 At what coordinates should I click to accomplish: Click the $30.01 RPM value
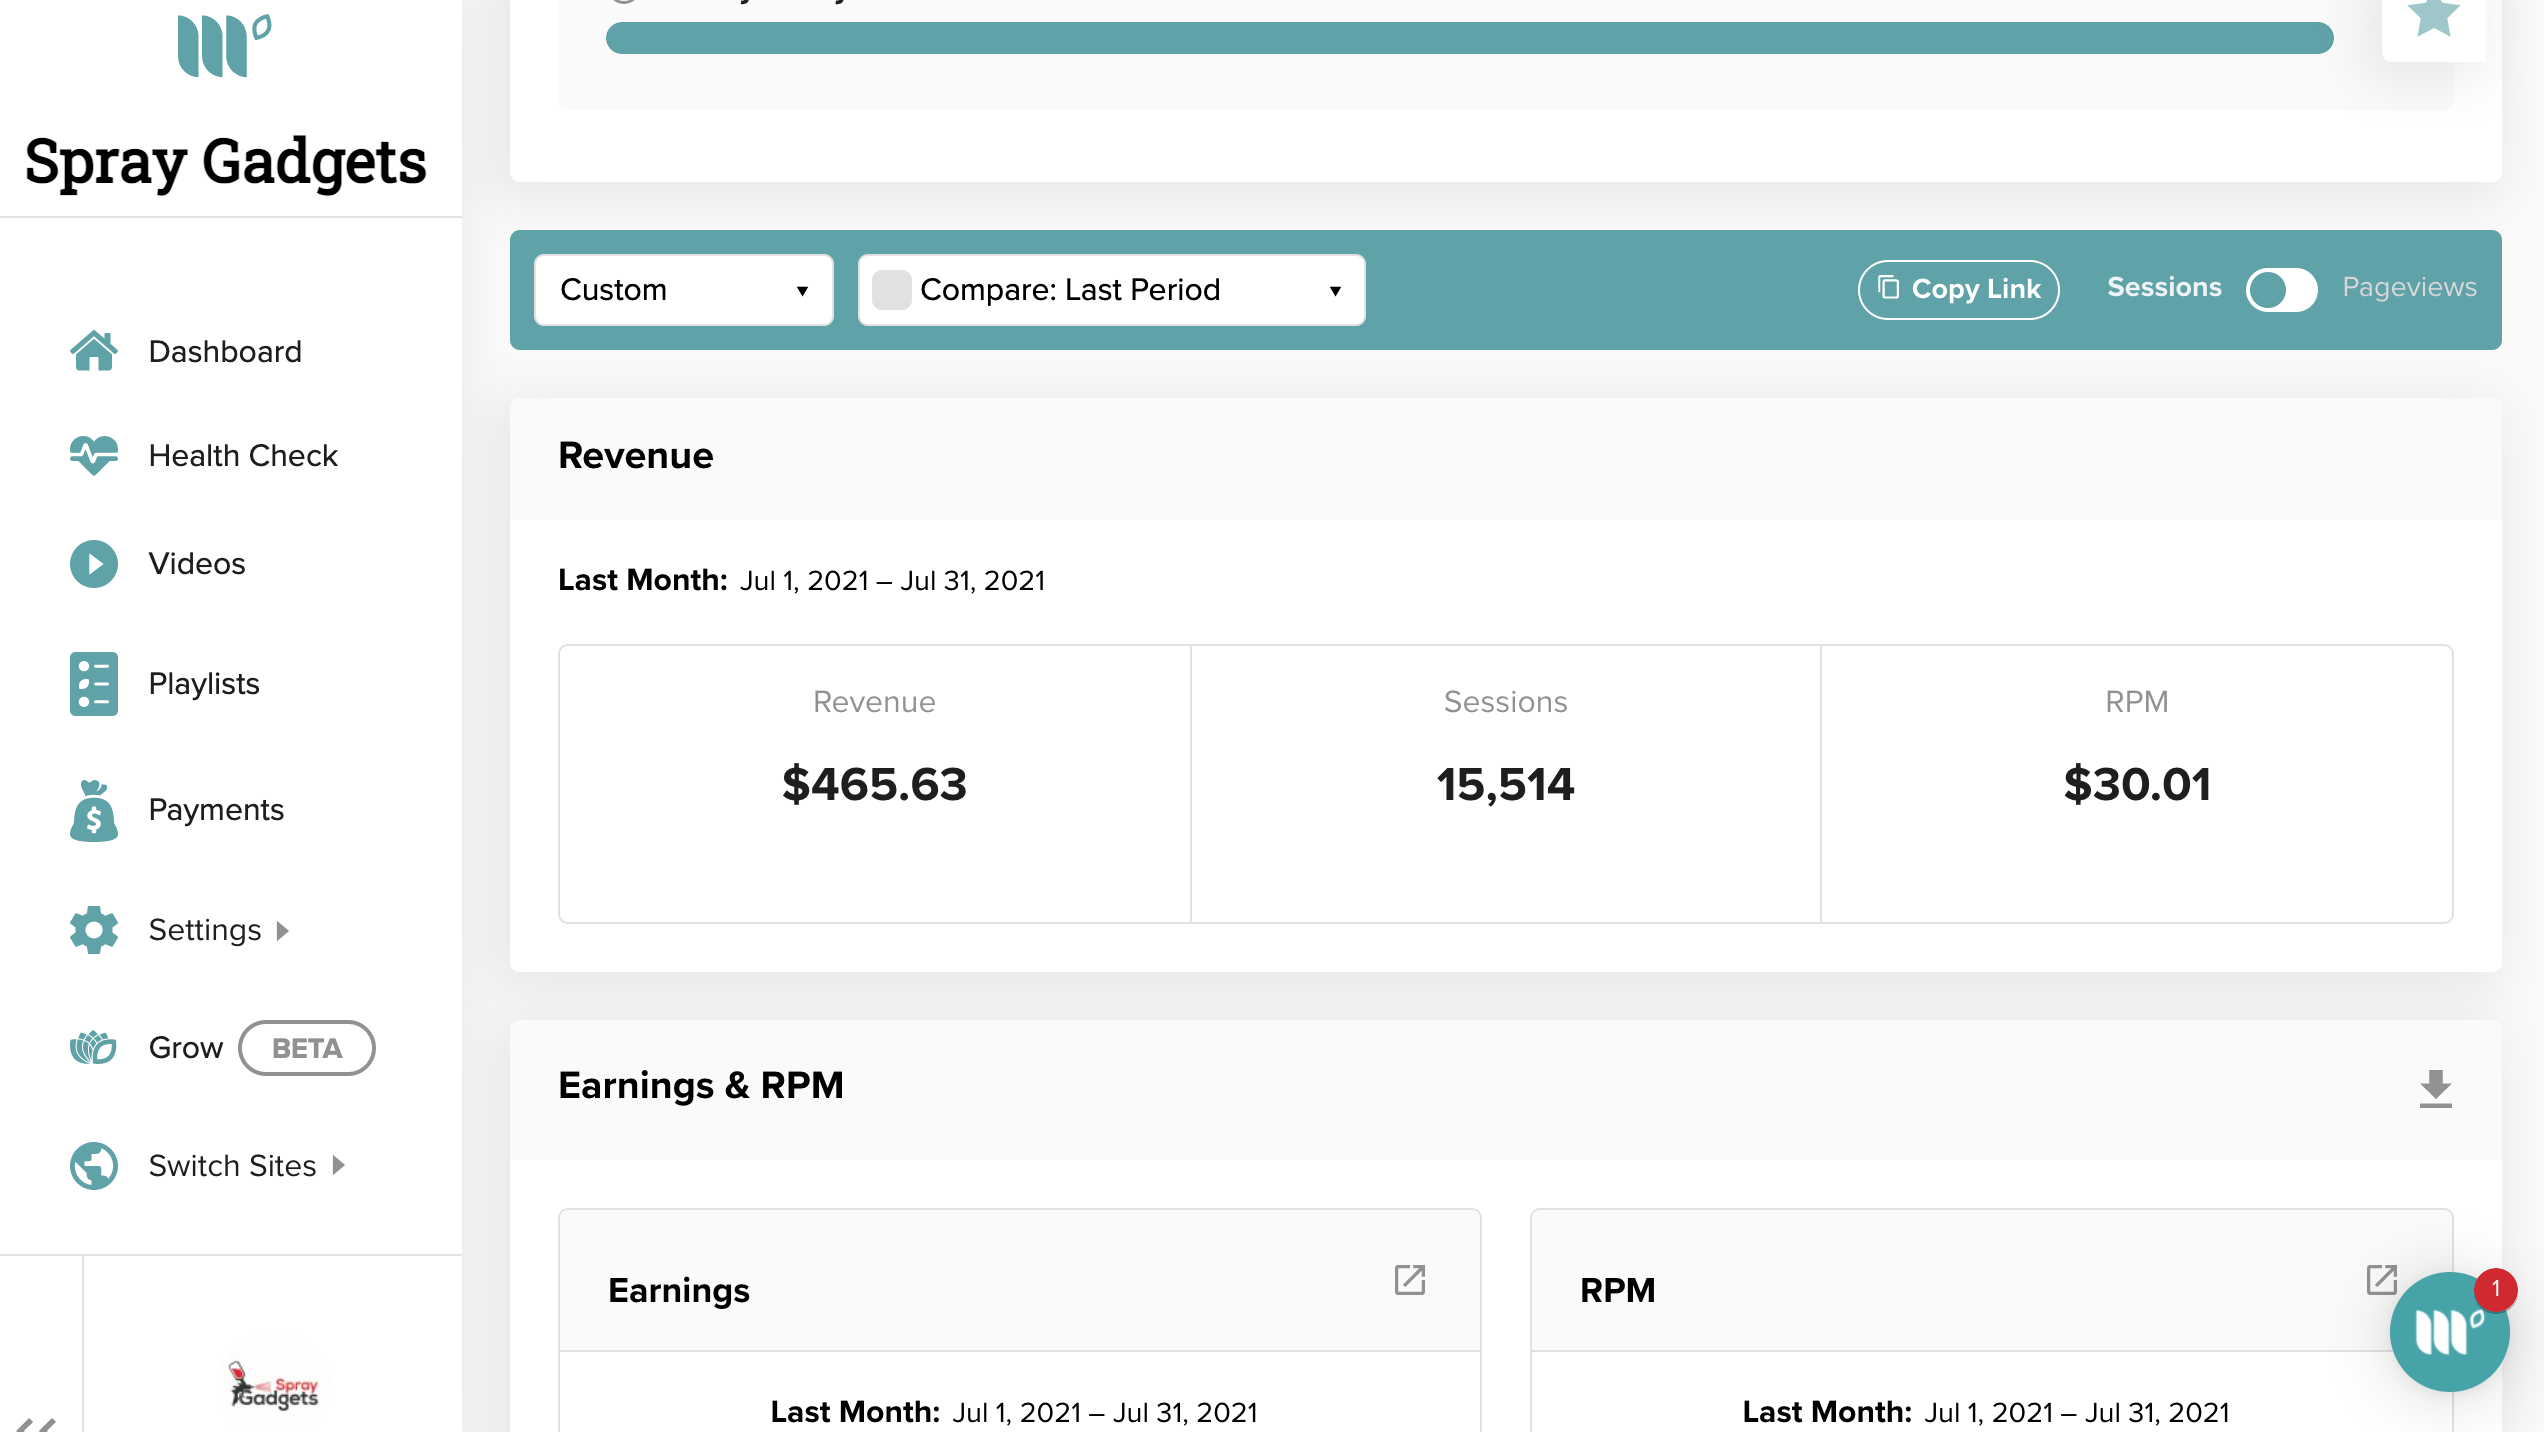point(2137,784)
